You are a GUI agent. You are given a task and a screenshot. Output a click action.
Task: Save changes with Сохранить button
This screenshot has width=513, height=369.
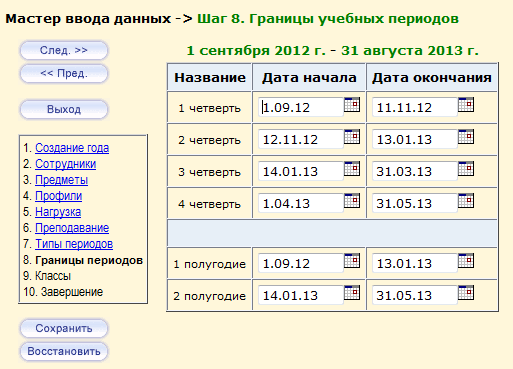click(x=64, y=328)
